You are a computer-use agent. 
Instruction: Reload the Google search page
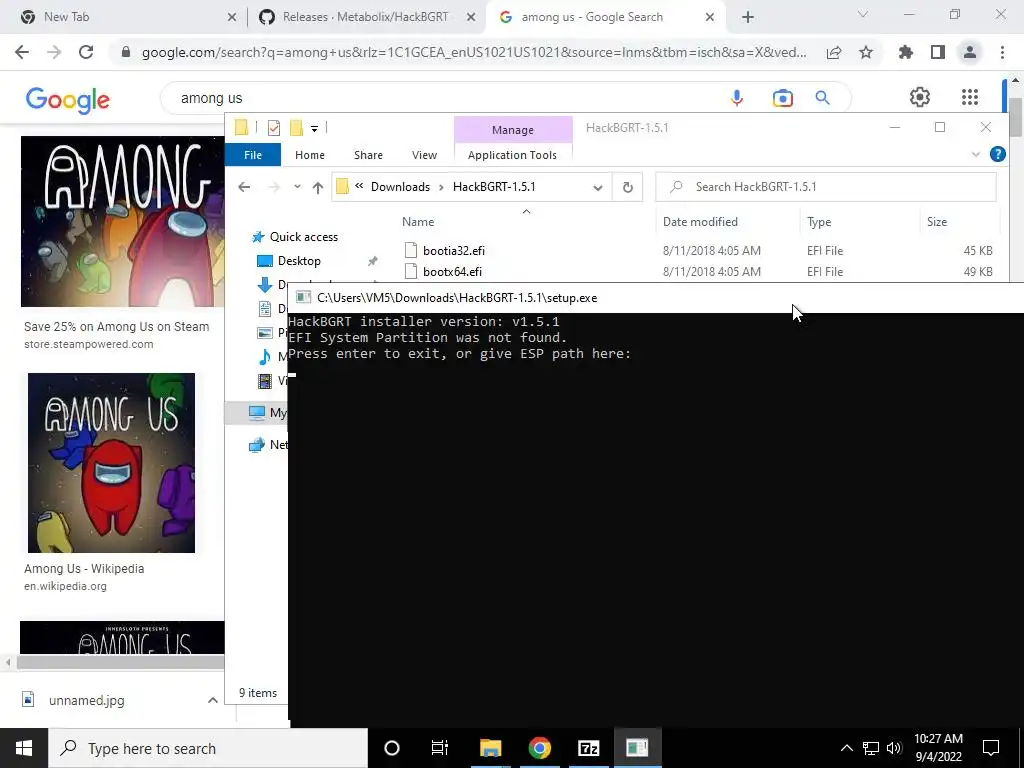coord(86,52)
